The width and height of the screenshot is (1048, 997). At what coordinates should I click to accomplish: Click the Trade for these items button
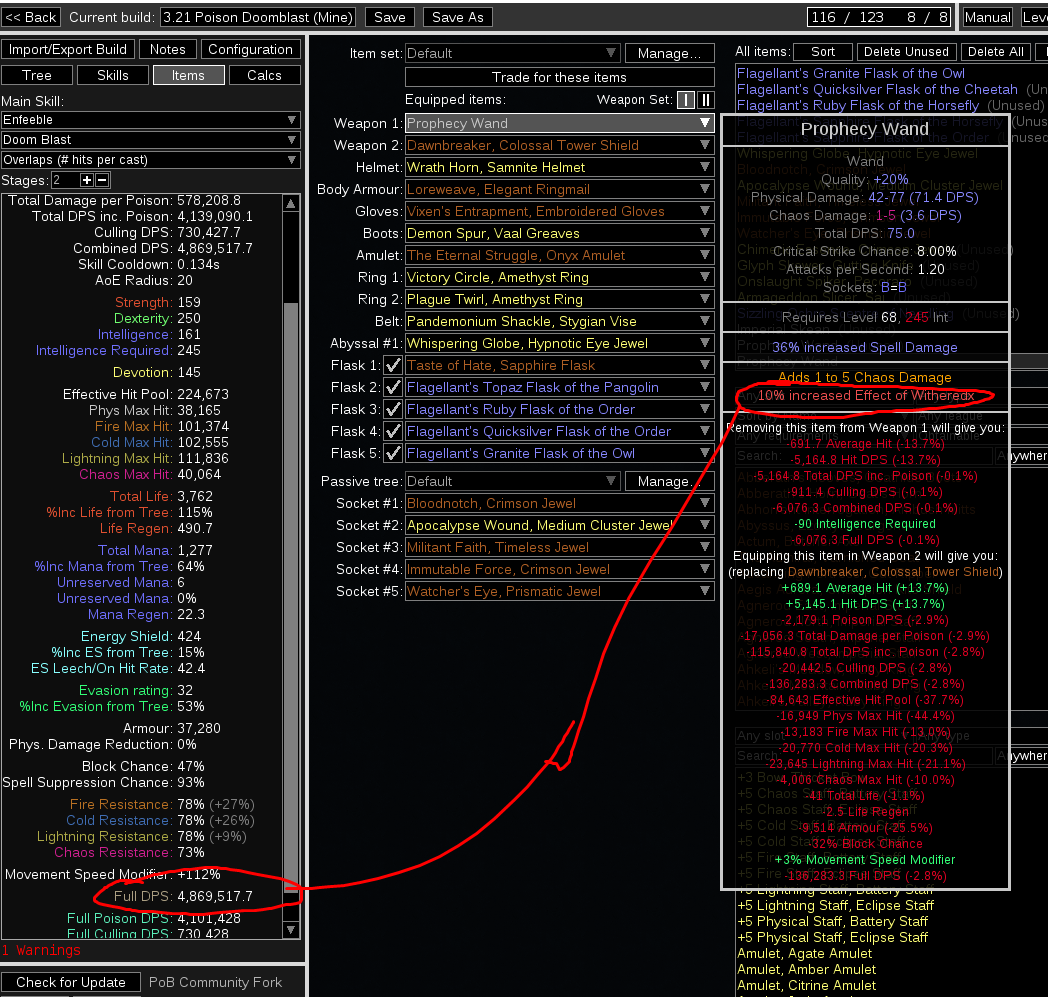pyautogui.click(x=559, y=76)
